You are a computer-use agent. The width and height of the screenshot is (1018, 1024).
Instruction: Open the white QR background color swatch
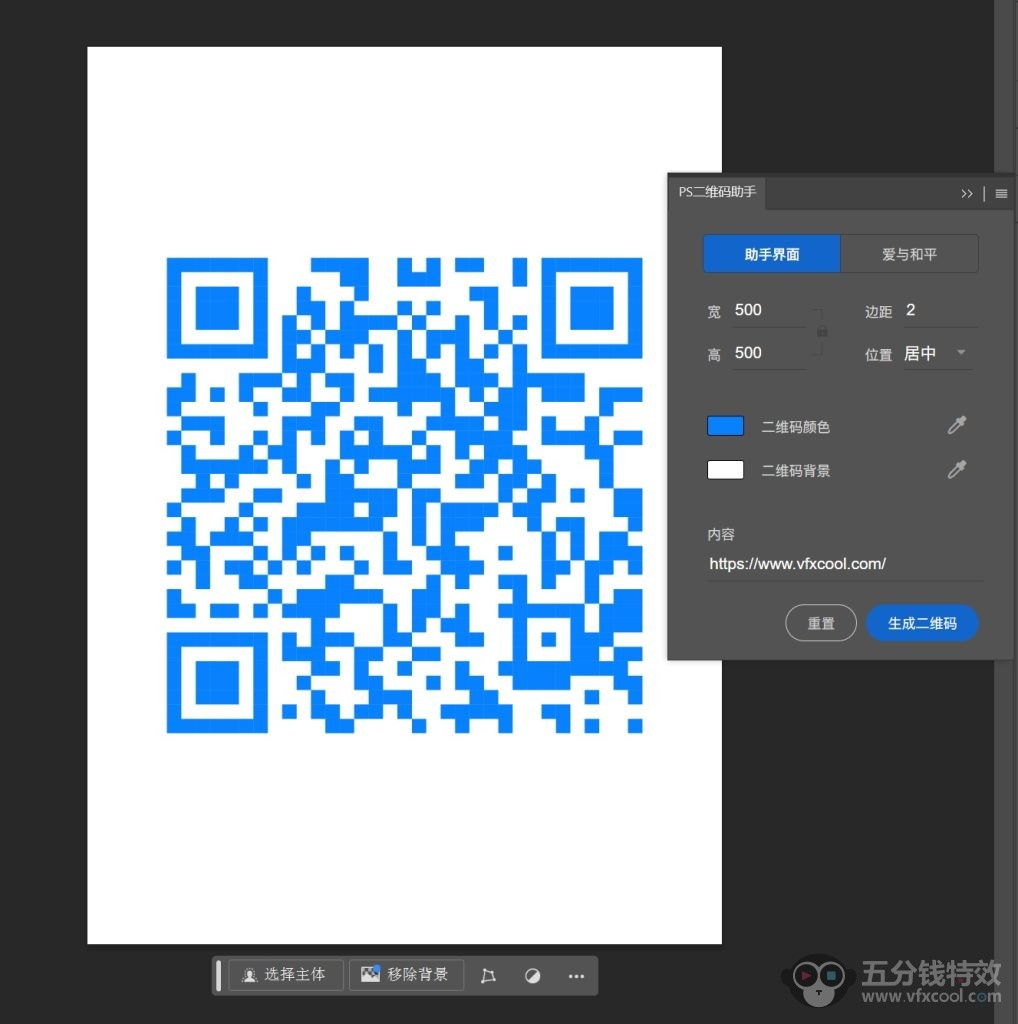[x=725, y=470]
